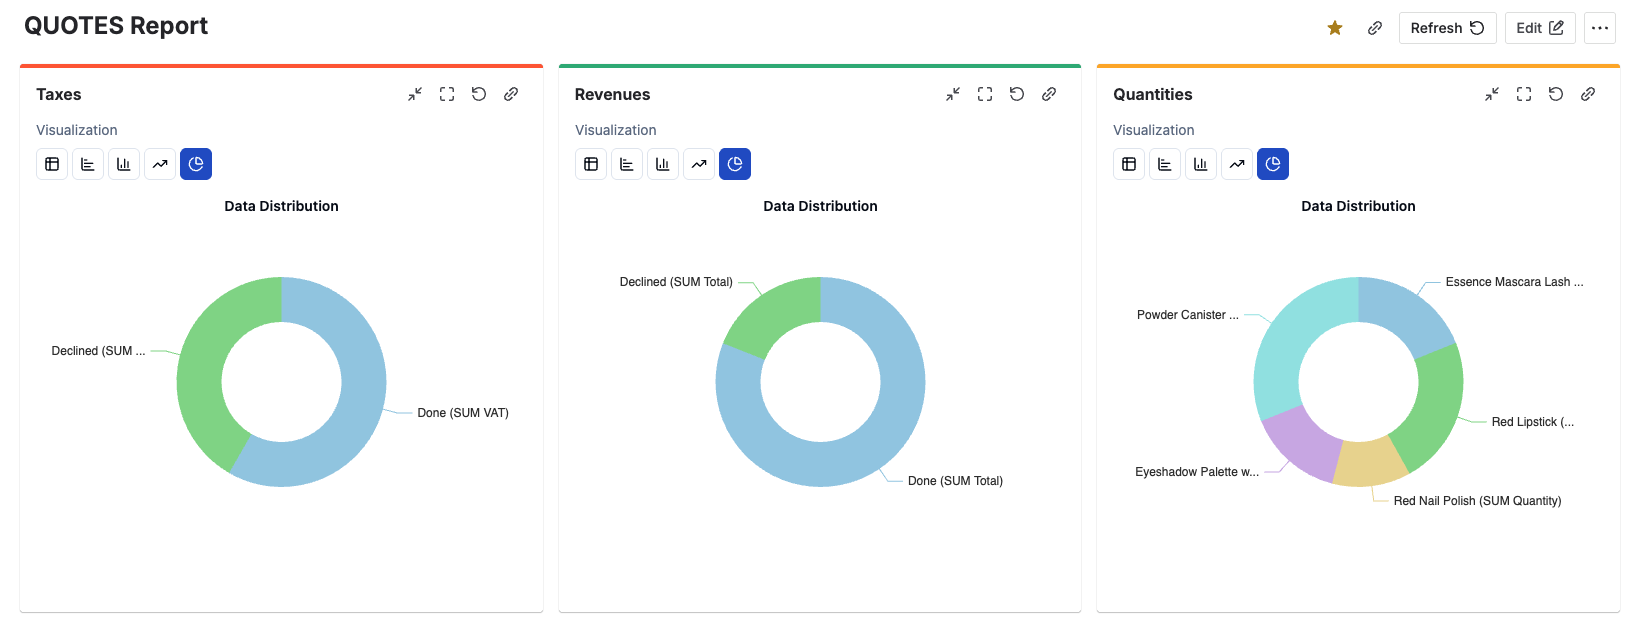Refresh the QUOTES Report
The width and height of the screenshot is (1644, 632).
(x=1447, y=28)
